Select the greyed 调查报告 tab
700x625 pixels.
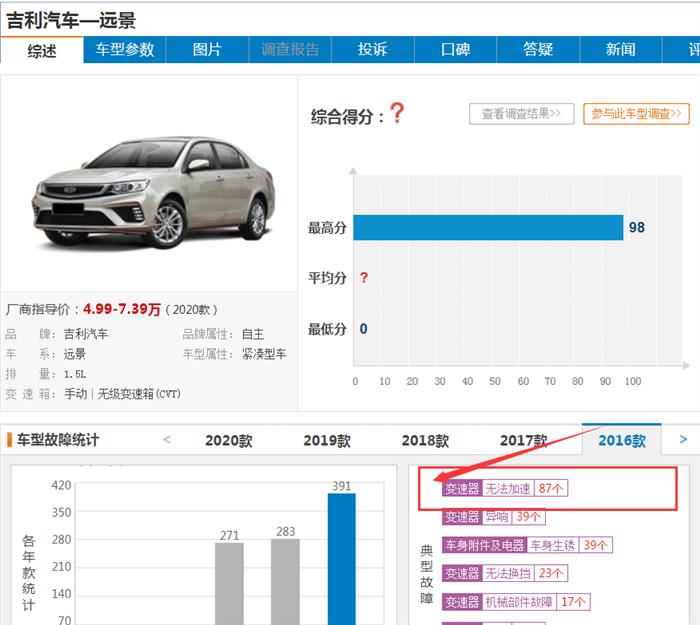click(290, 50)
